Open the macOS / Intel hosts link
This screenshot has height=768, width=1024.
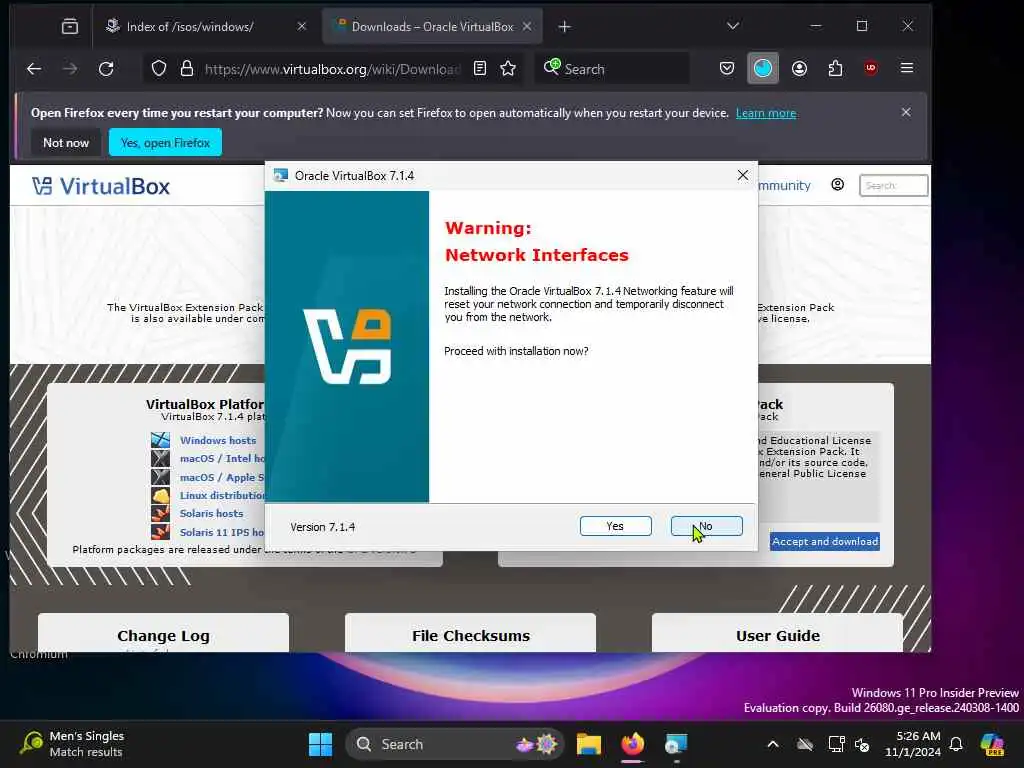point(223,458)
